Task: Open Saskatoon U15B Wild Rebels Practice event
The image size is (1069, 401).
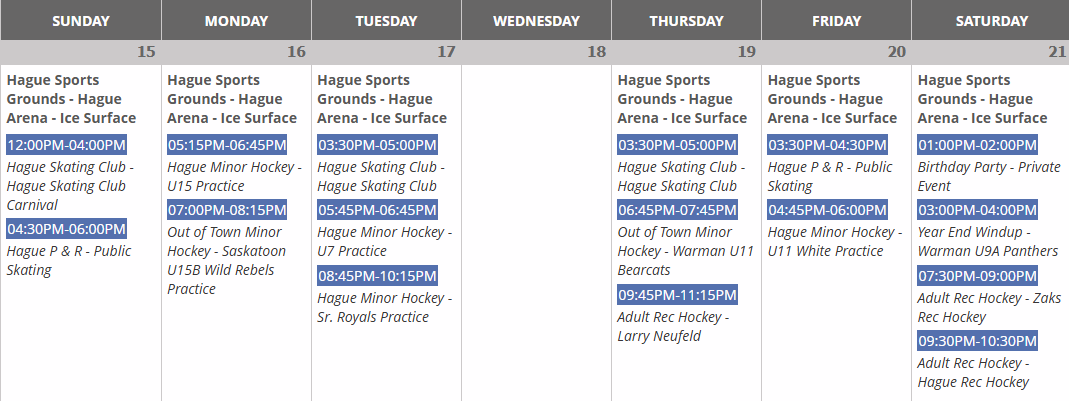Action: point(226,260)
